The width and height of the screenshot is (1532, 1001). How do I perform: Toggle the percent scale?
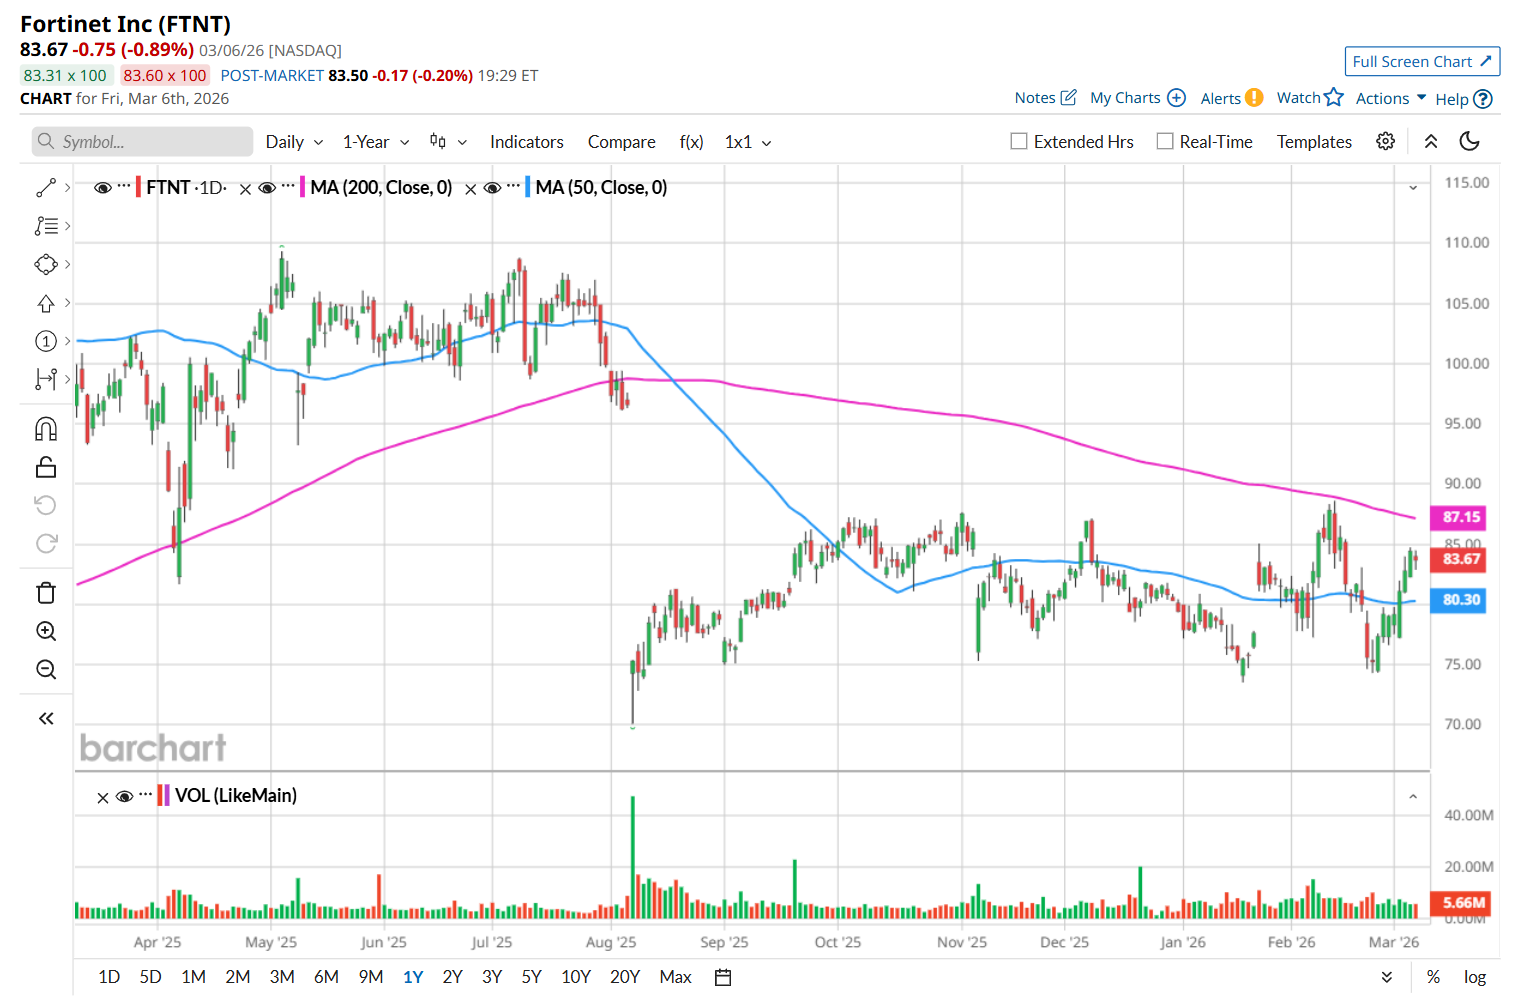[x=1433, y=977]
